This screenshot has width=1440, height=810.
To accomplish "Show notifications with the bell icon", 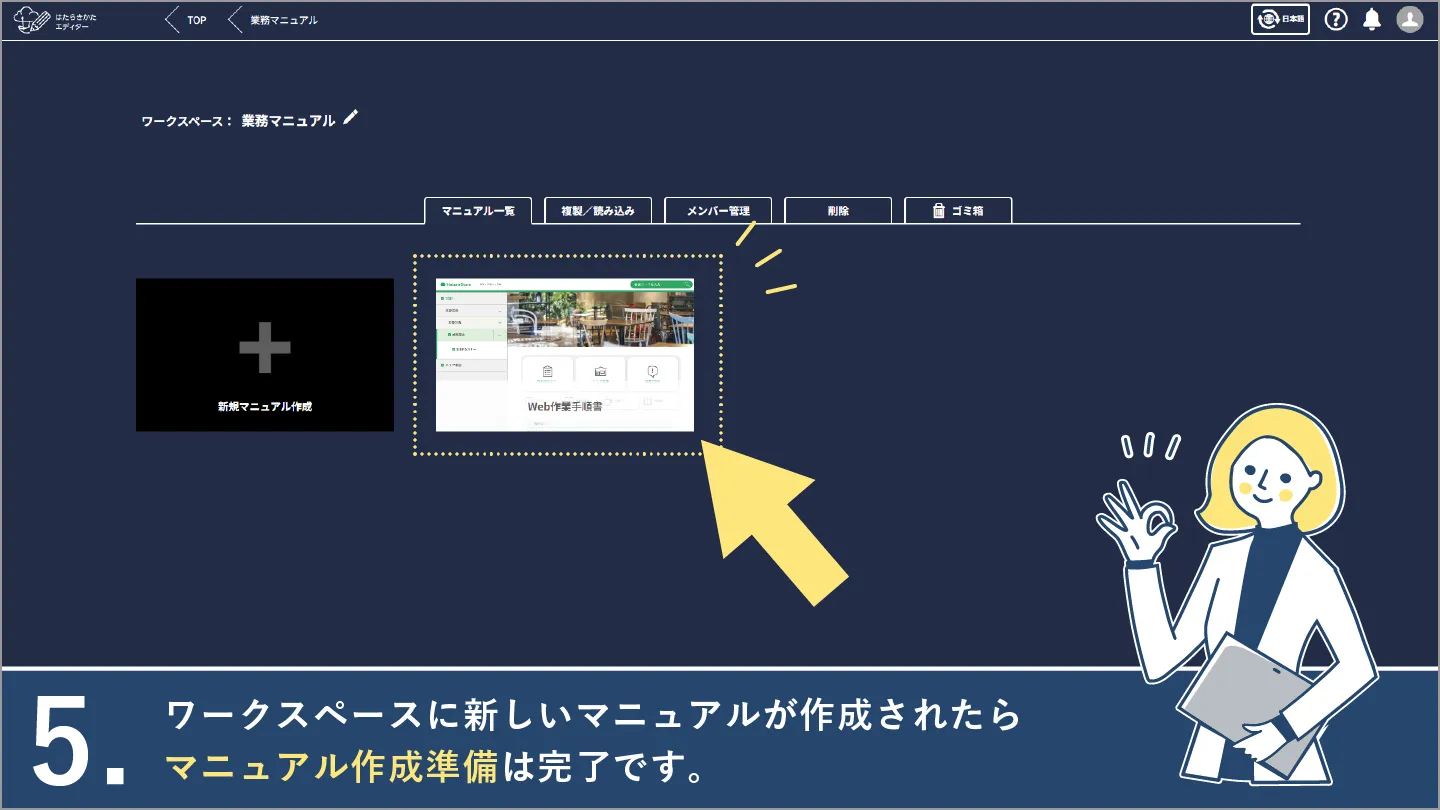I will pyautogui.click(x=1372, y=20).
